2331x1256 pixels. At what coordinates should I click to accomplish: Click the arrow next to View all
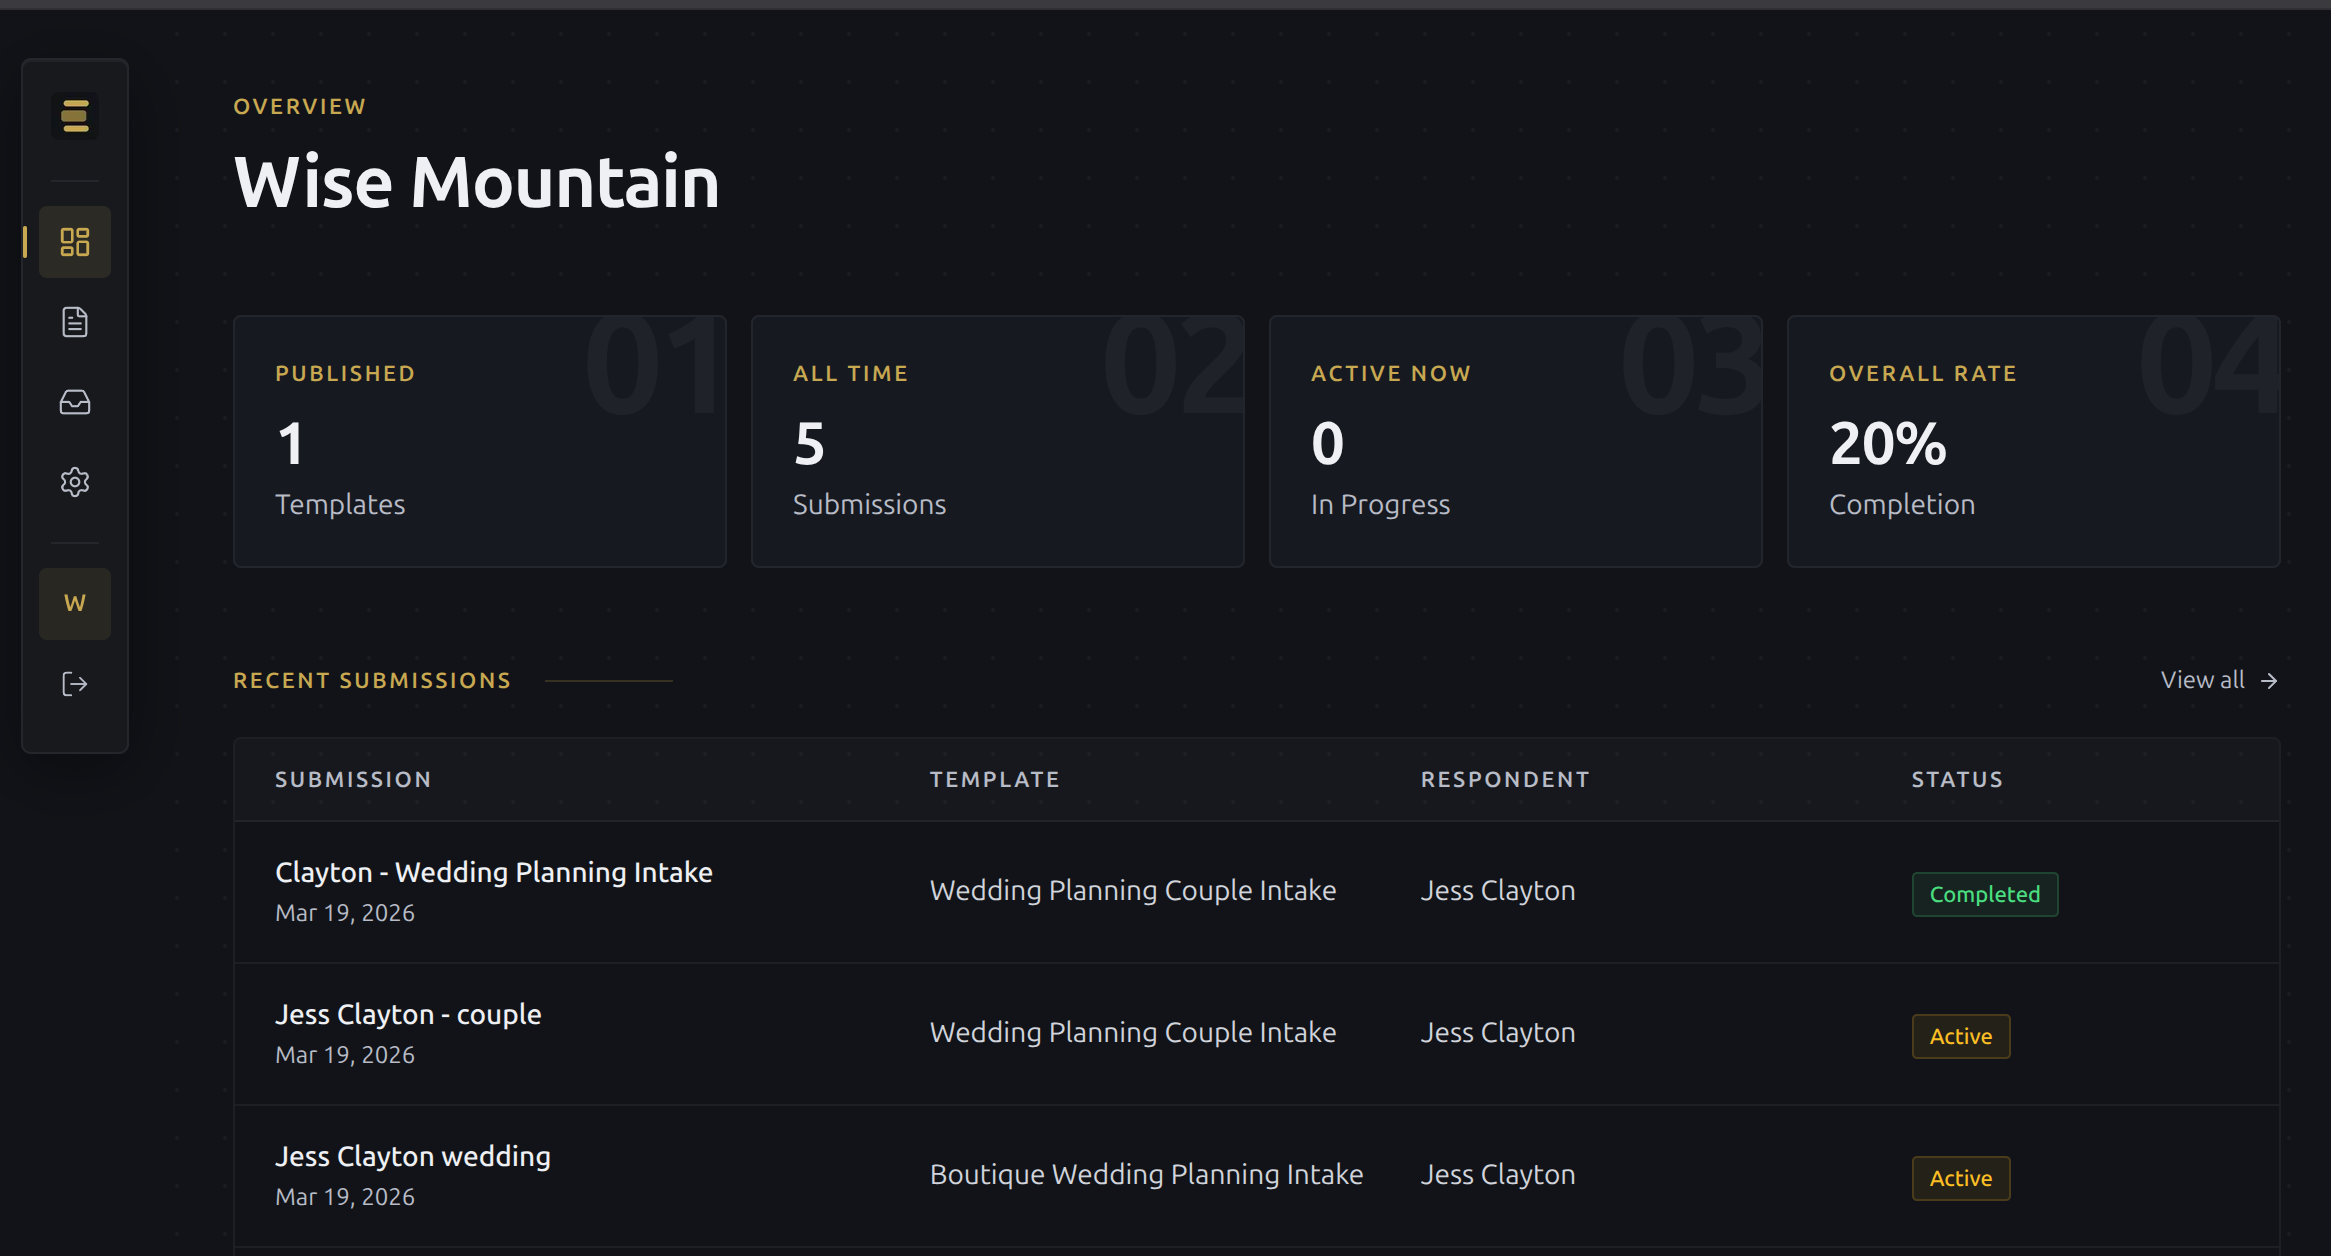(x=2269, y=681)
